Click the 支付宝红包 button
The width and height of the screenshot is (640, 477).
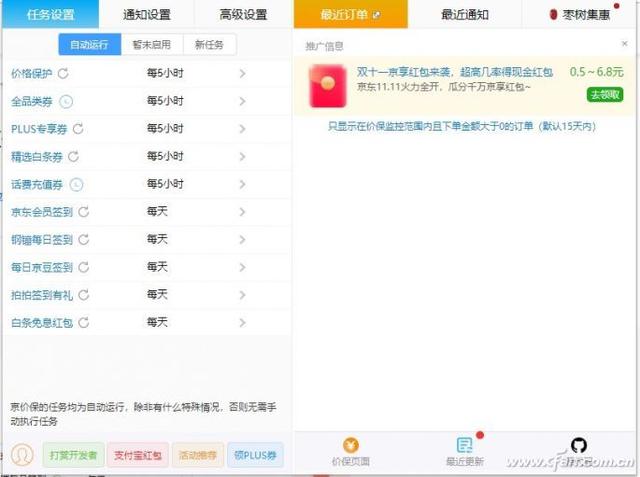click(138, 455)
